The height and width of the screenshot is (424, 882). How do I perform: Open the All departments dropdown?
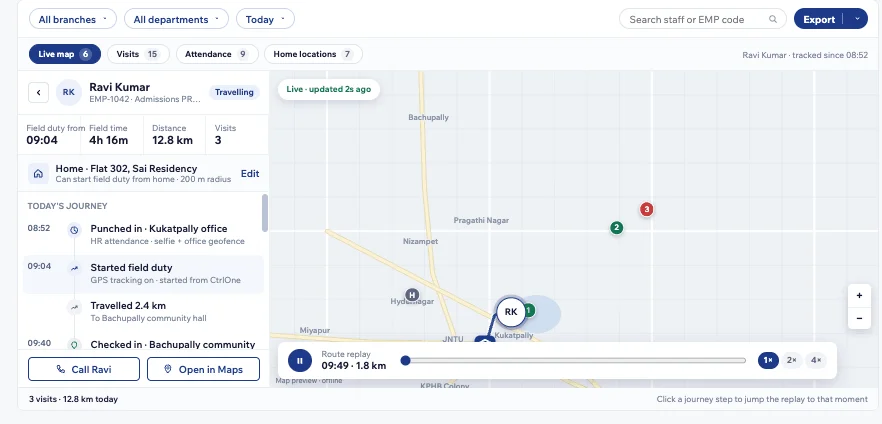176,19
